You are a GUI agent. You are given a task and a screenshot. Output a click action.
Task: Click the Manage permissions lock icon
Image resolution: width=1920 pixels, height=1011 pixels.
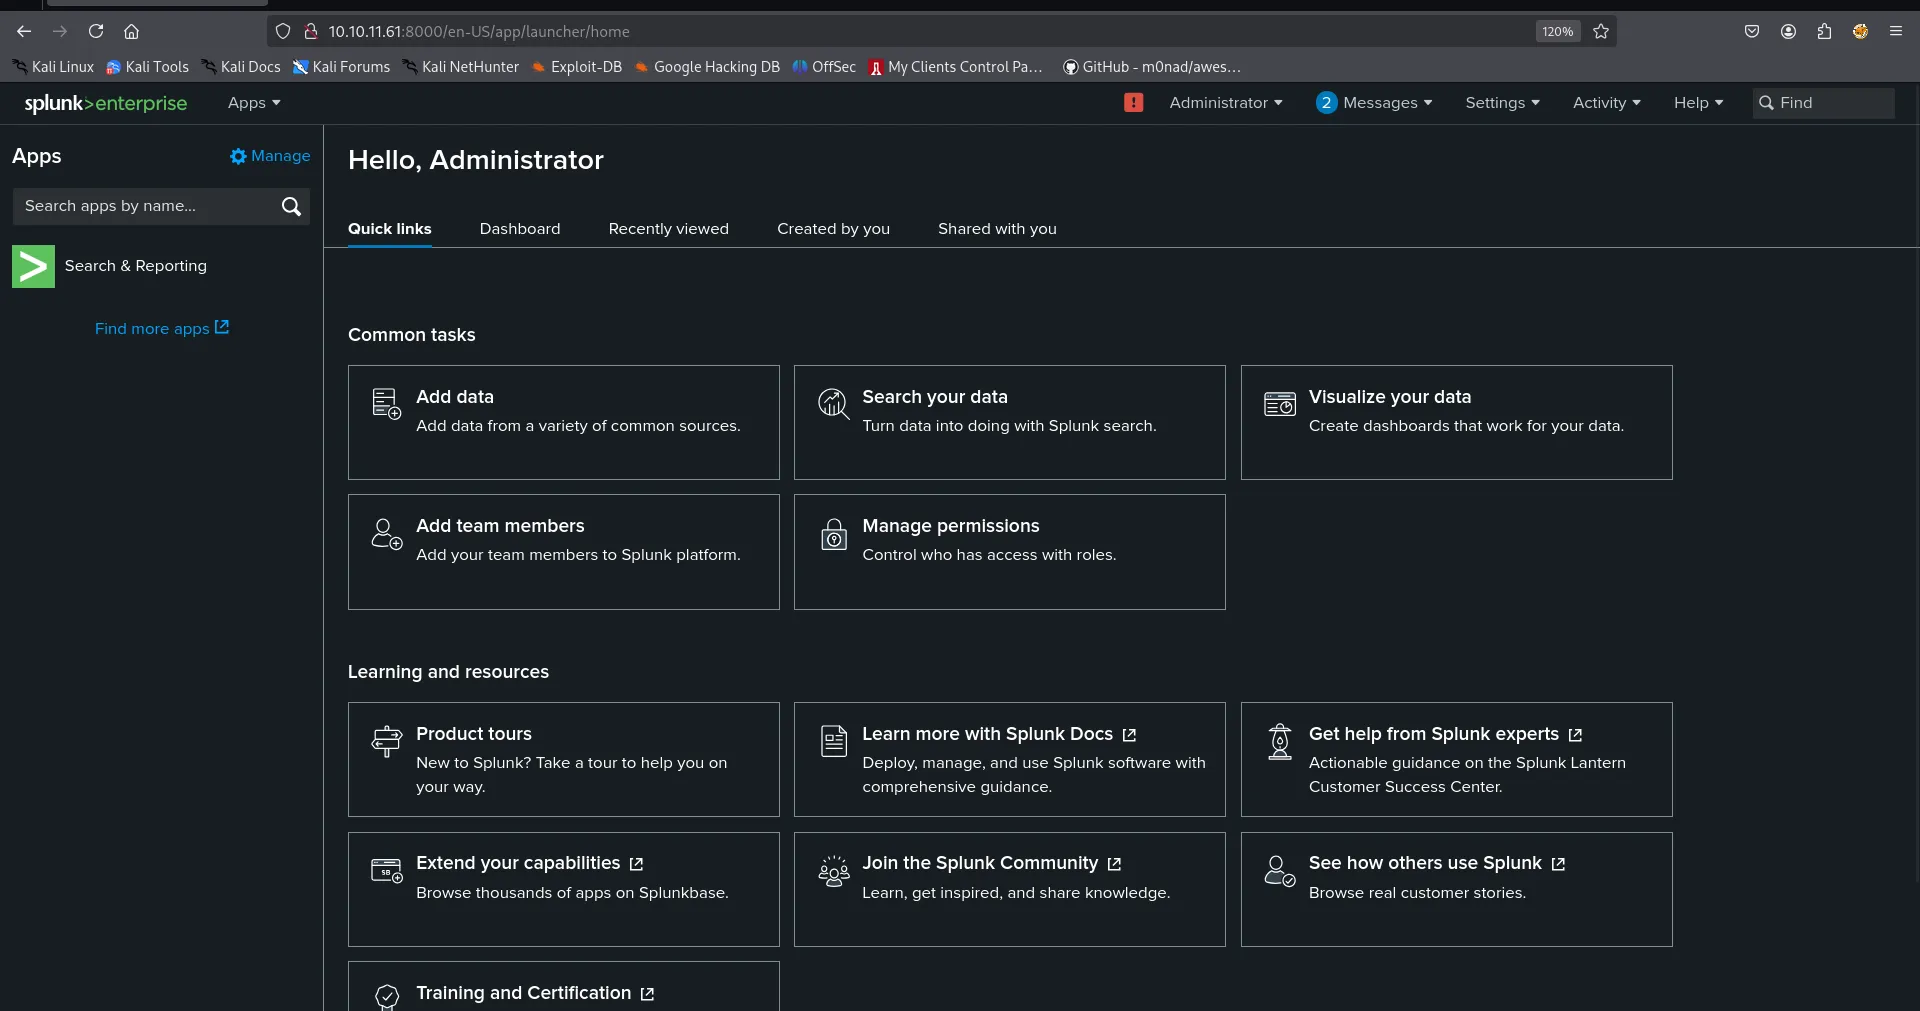(x=833, y=533)
